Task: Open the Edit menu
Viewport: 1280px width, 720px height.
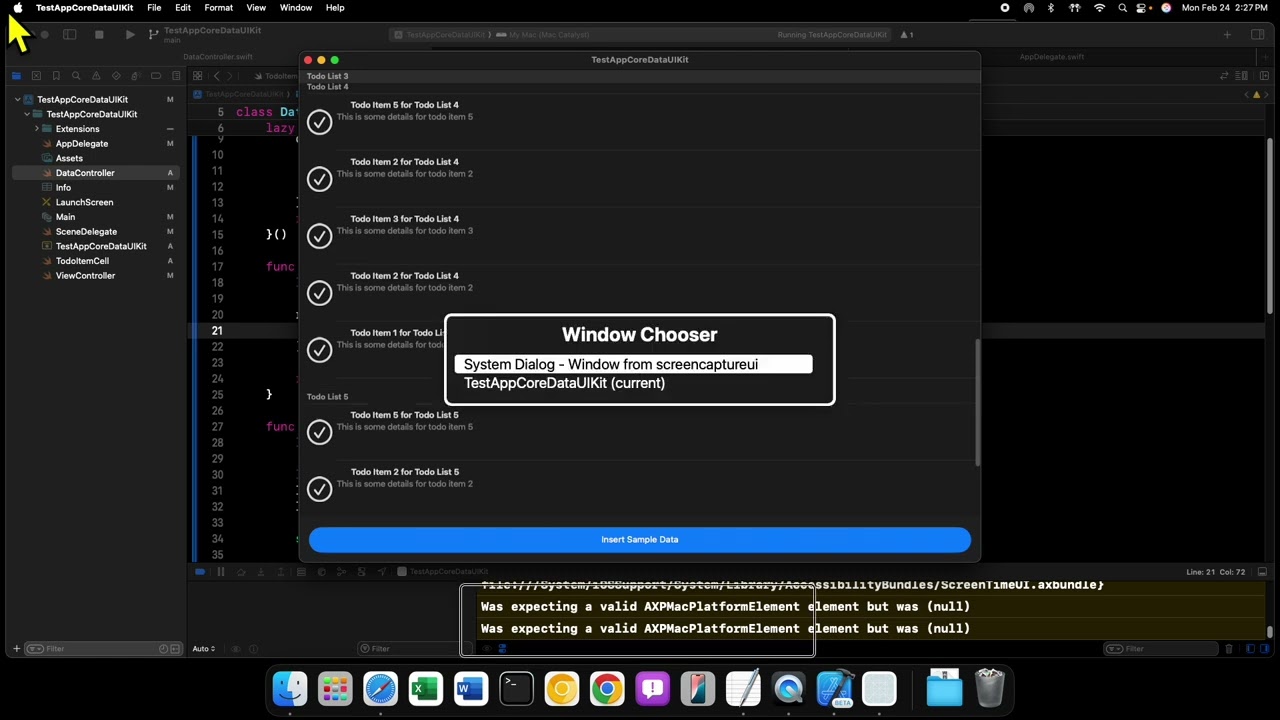Action: [183, 8]
